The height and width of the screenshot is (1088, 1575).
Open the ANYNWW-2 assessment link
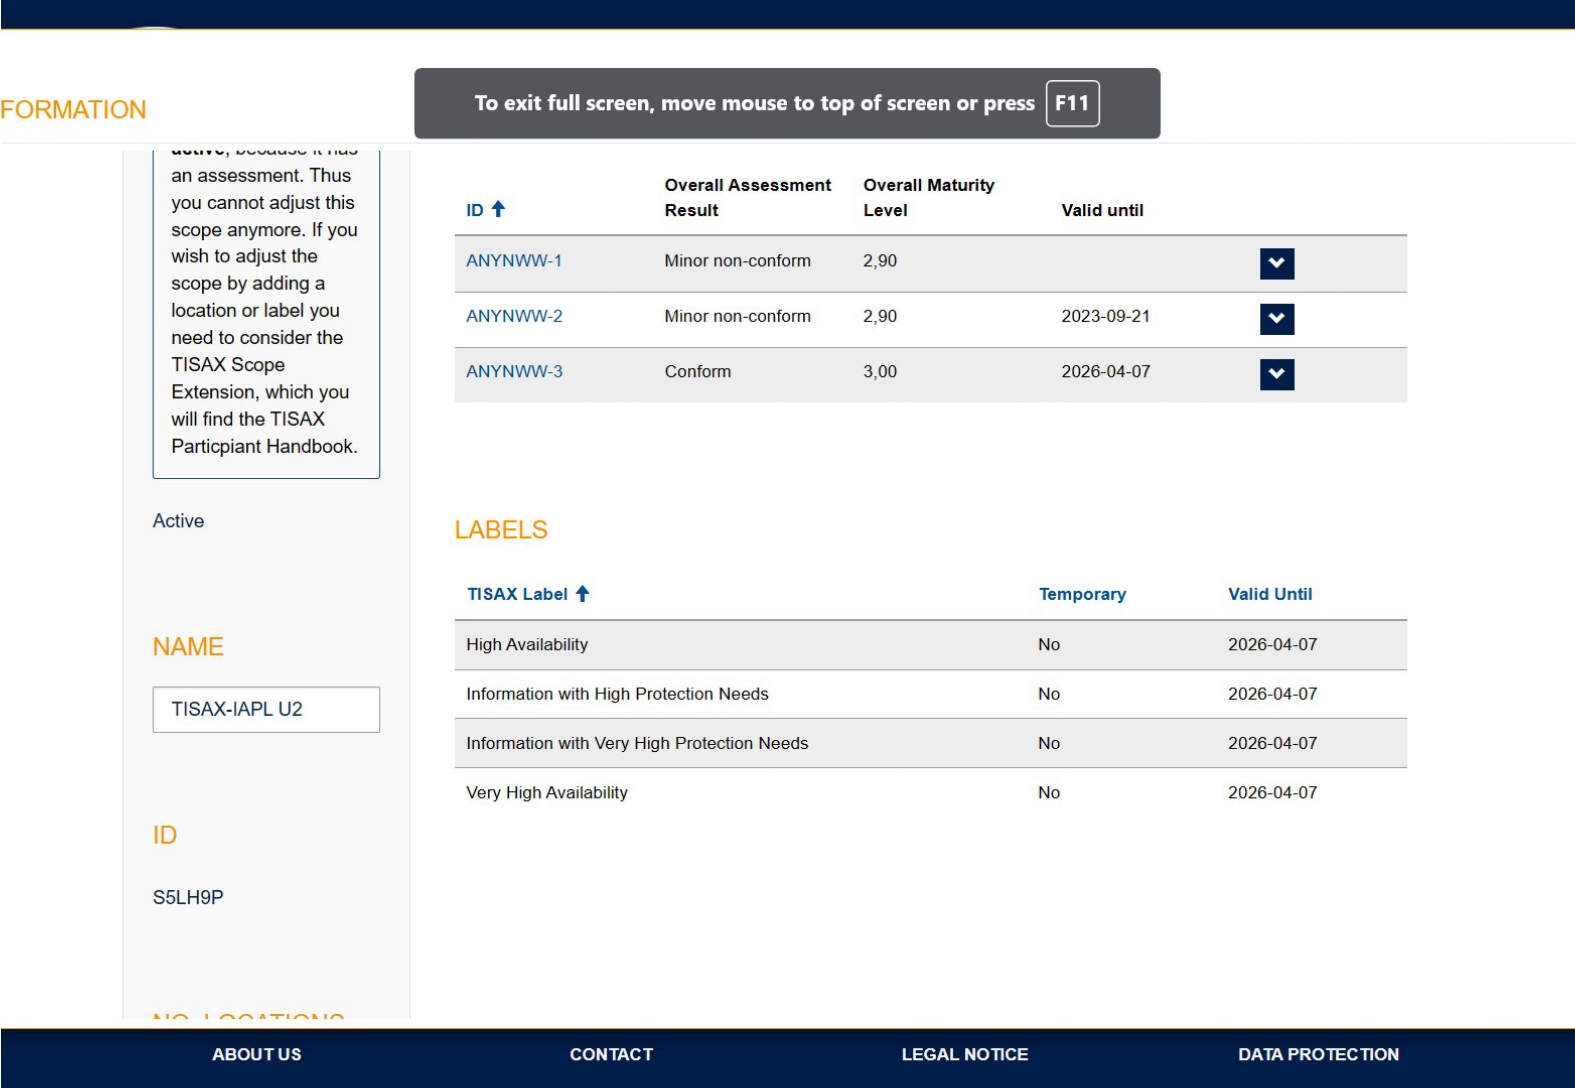point(514,316)
